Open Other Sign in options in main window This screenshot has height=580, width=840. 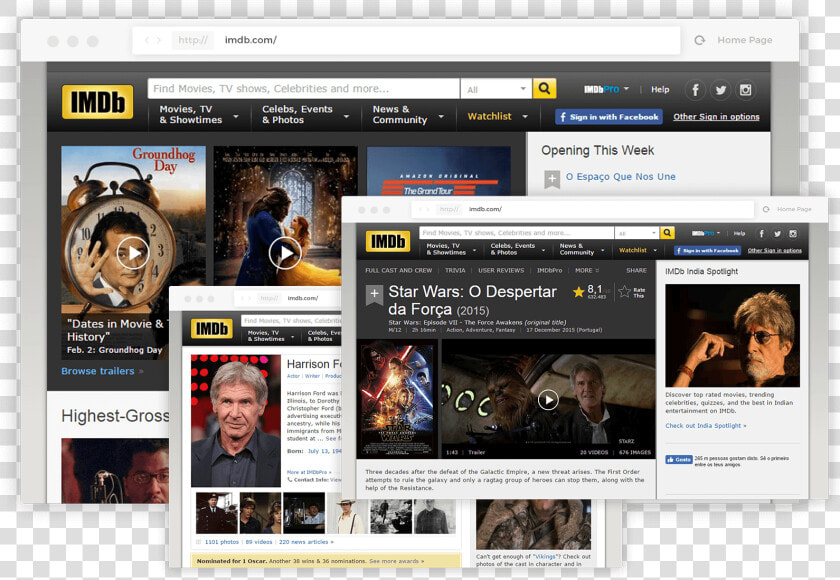[716, 117]
